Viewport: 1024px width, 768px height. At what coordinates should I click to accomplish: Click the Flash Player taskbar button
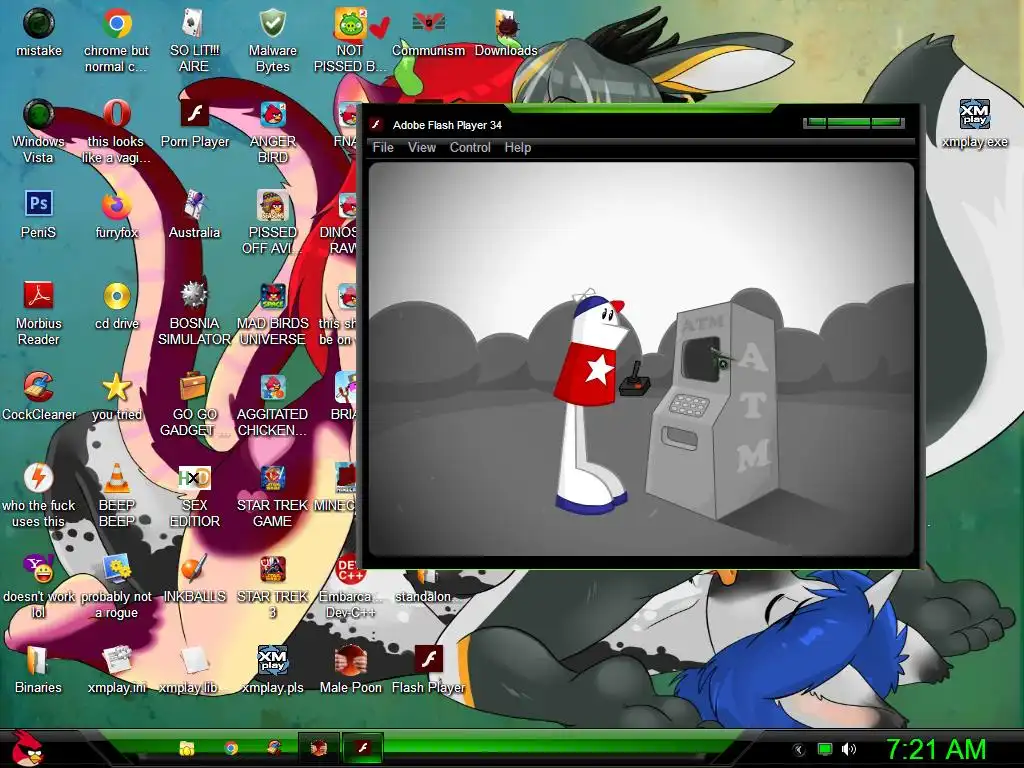pos(362,748)
